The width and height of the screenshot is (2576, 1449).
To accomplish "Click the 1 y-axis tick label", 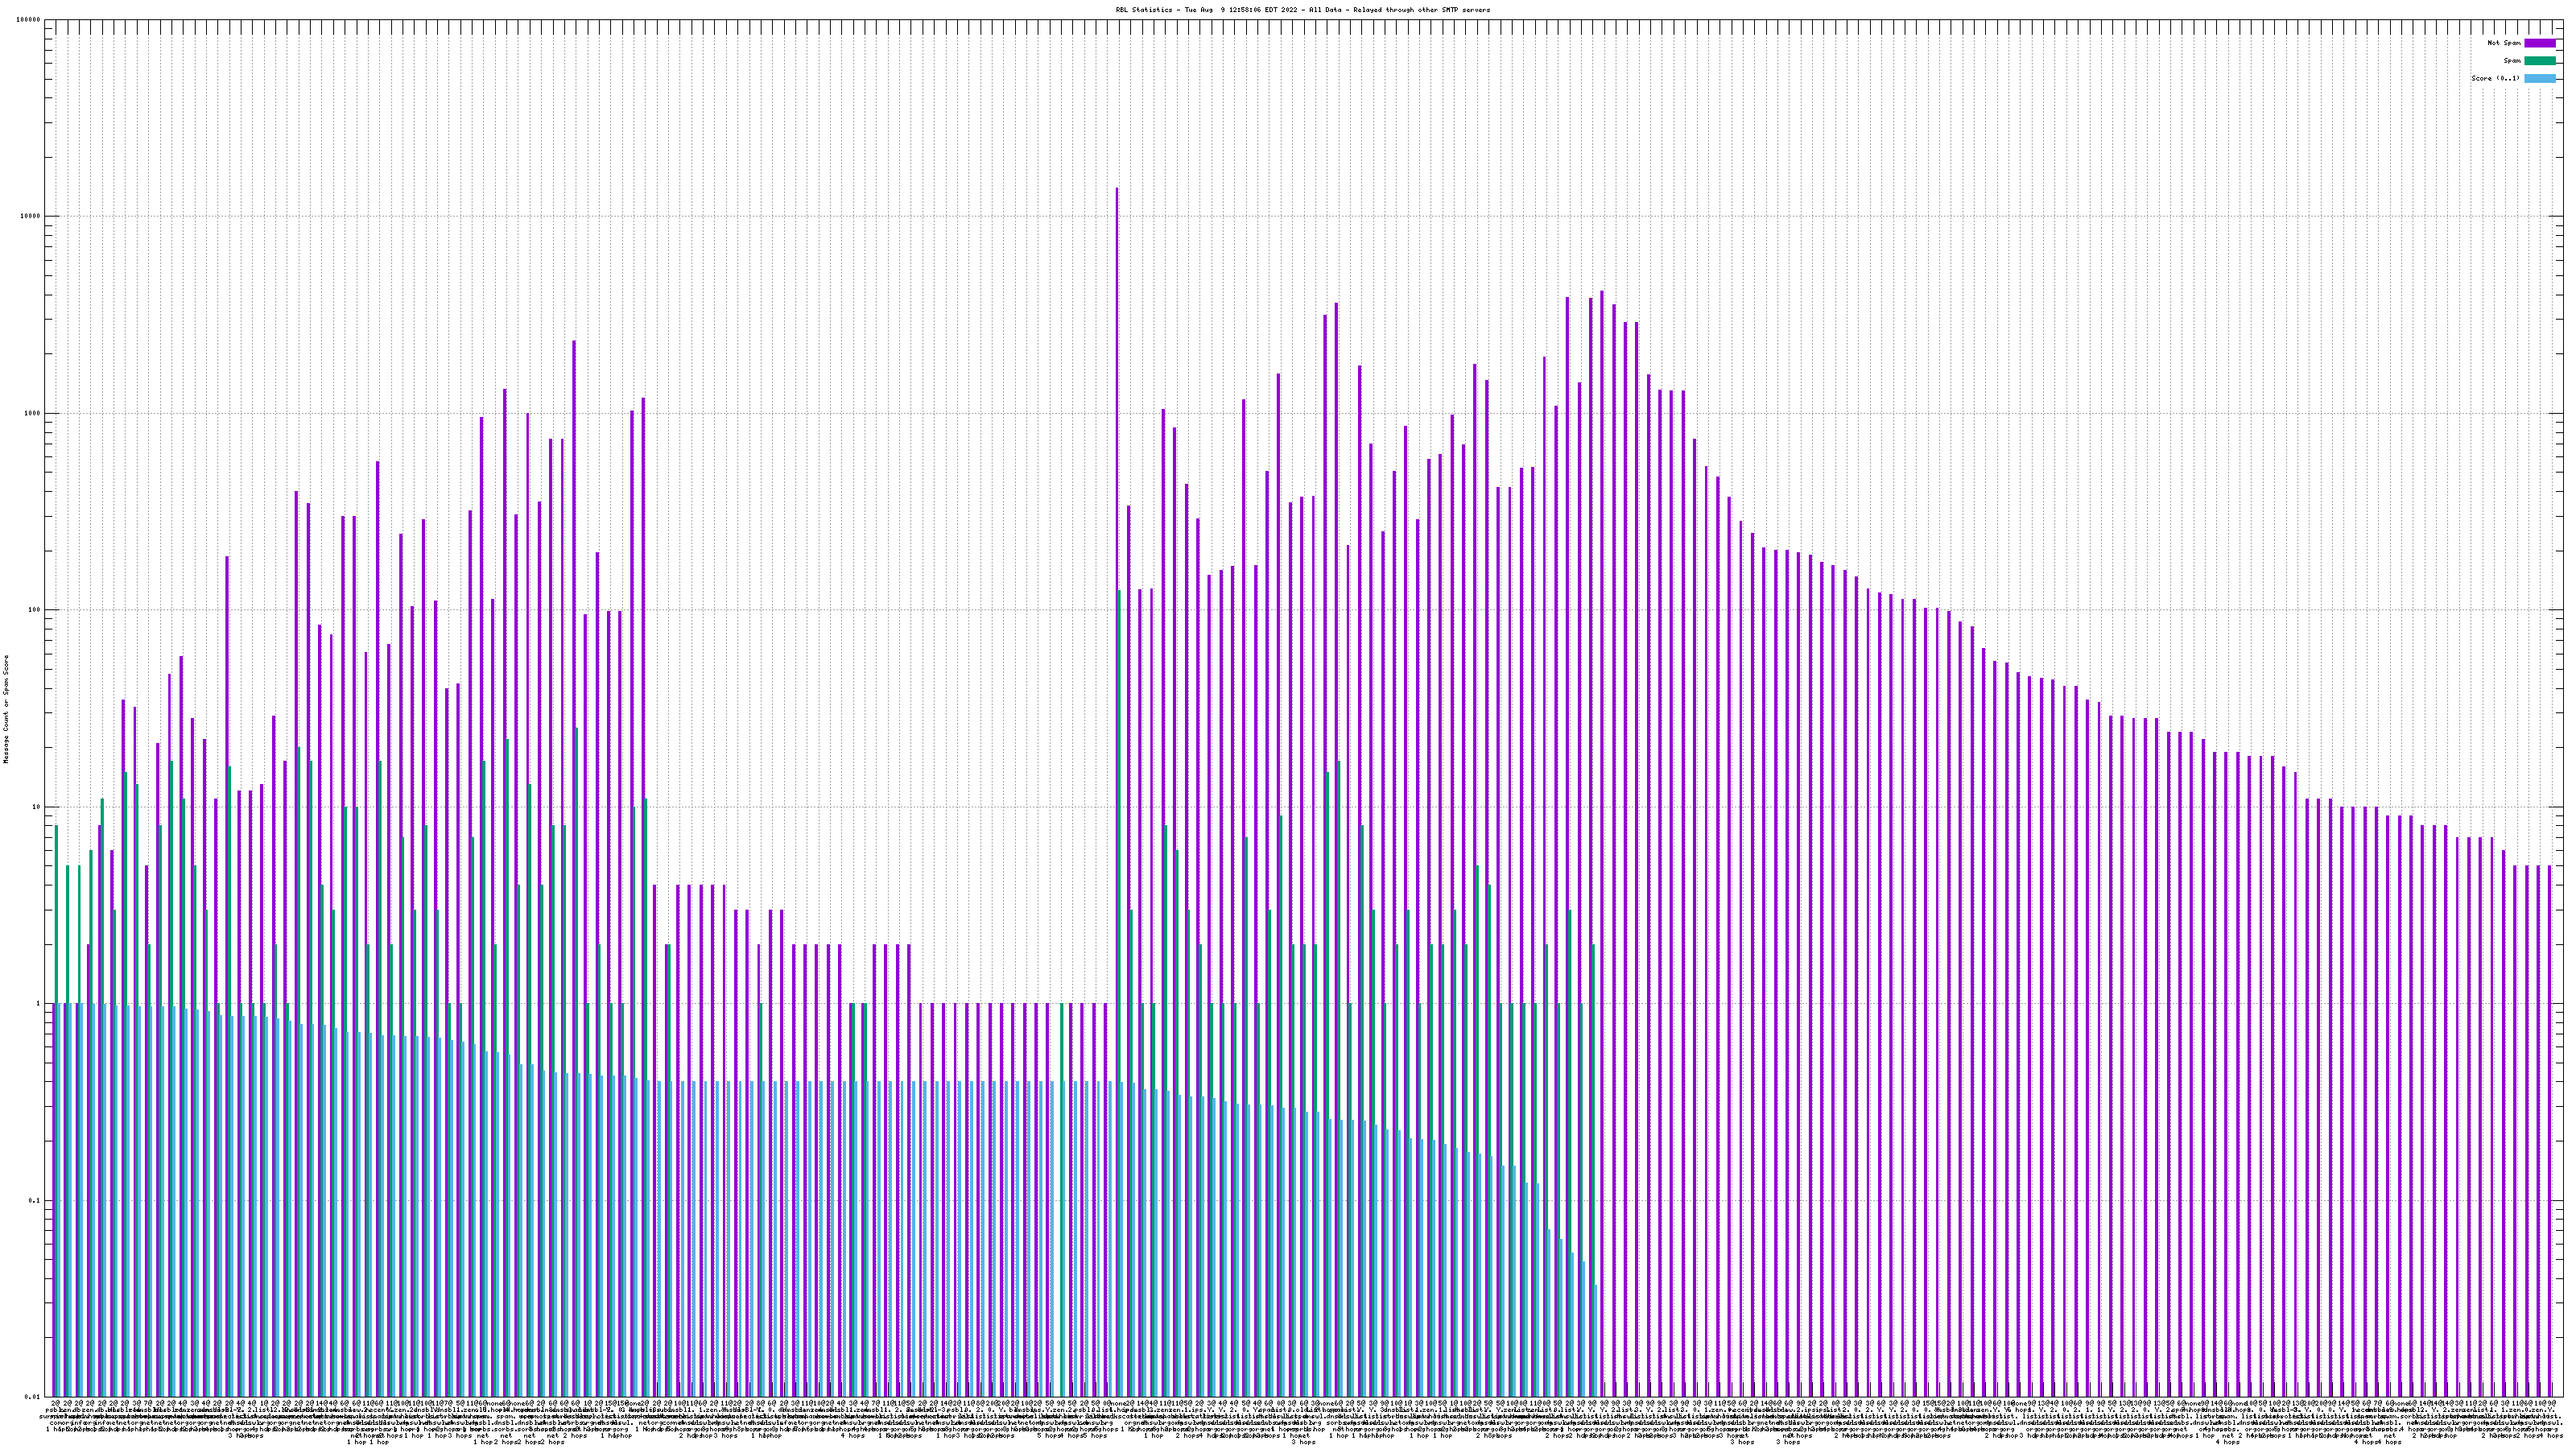I will (39, 1003).
